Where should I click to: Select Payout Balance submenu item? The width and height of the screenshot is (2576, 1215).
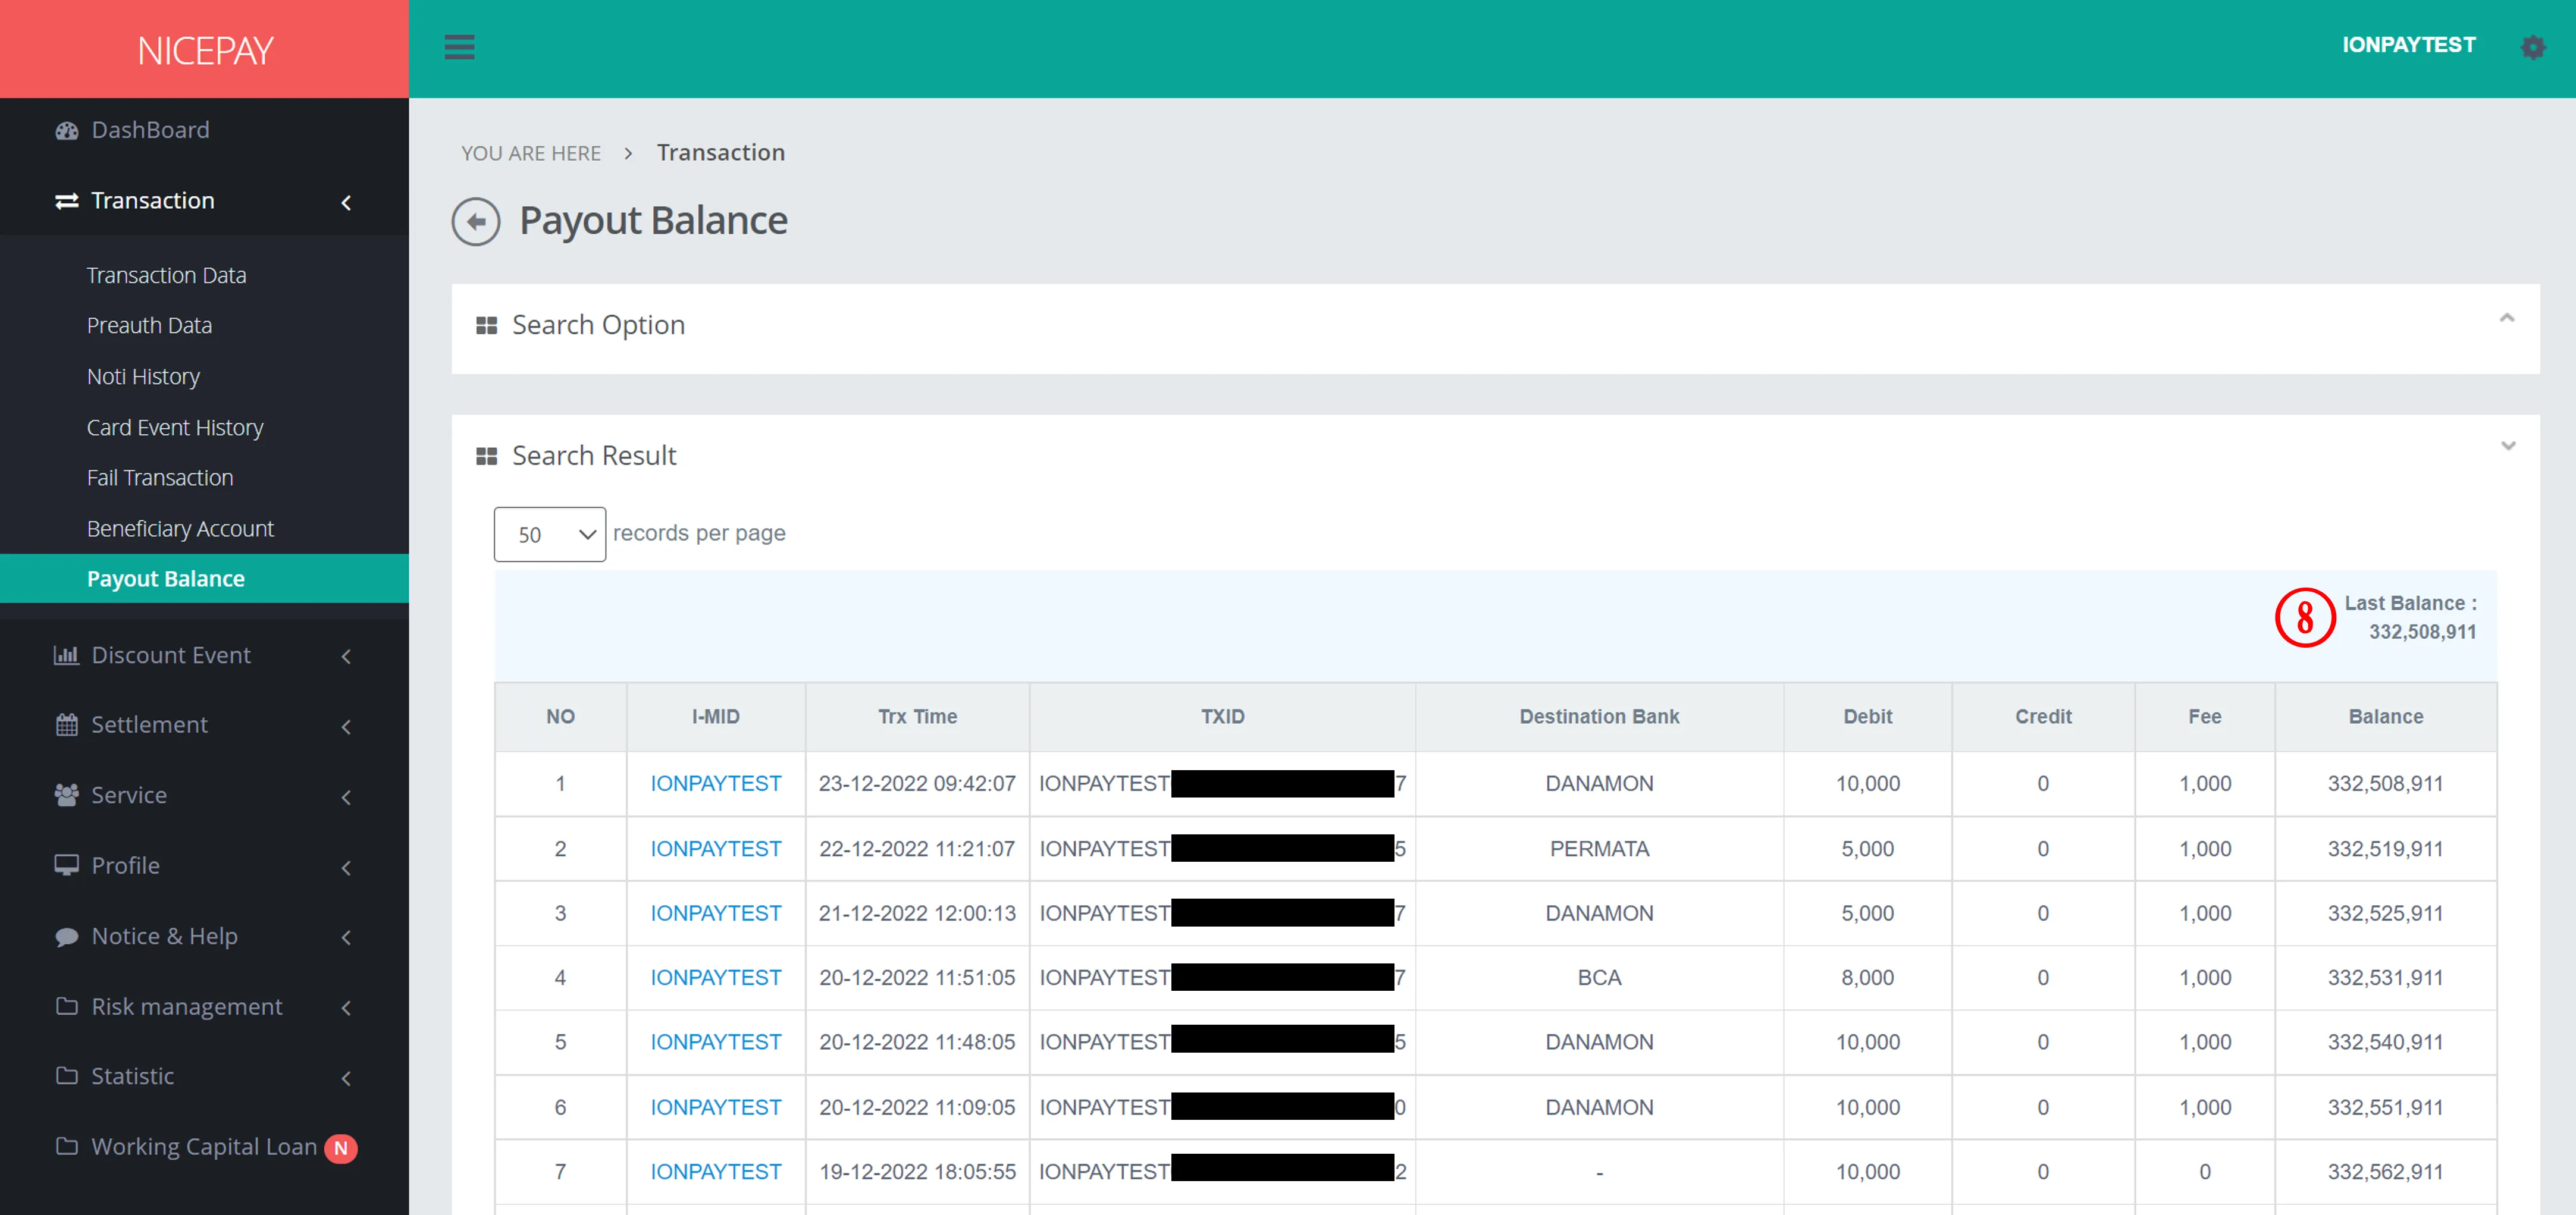coord(204,579)
